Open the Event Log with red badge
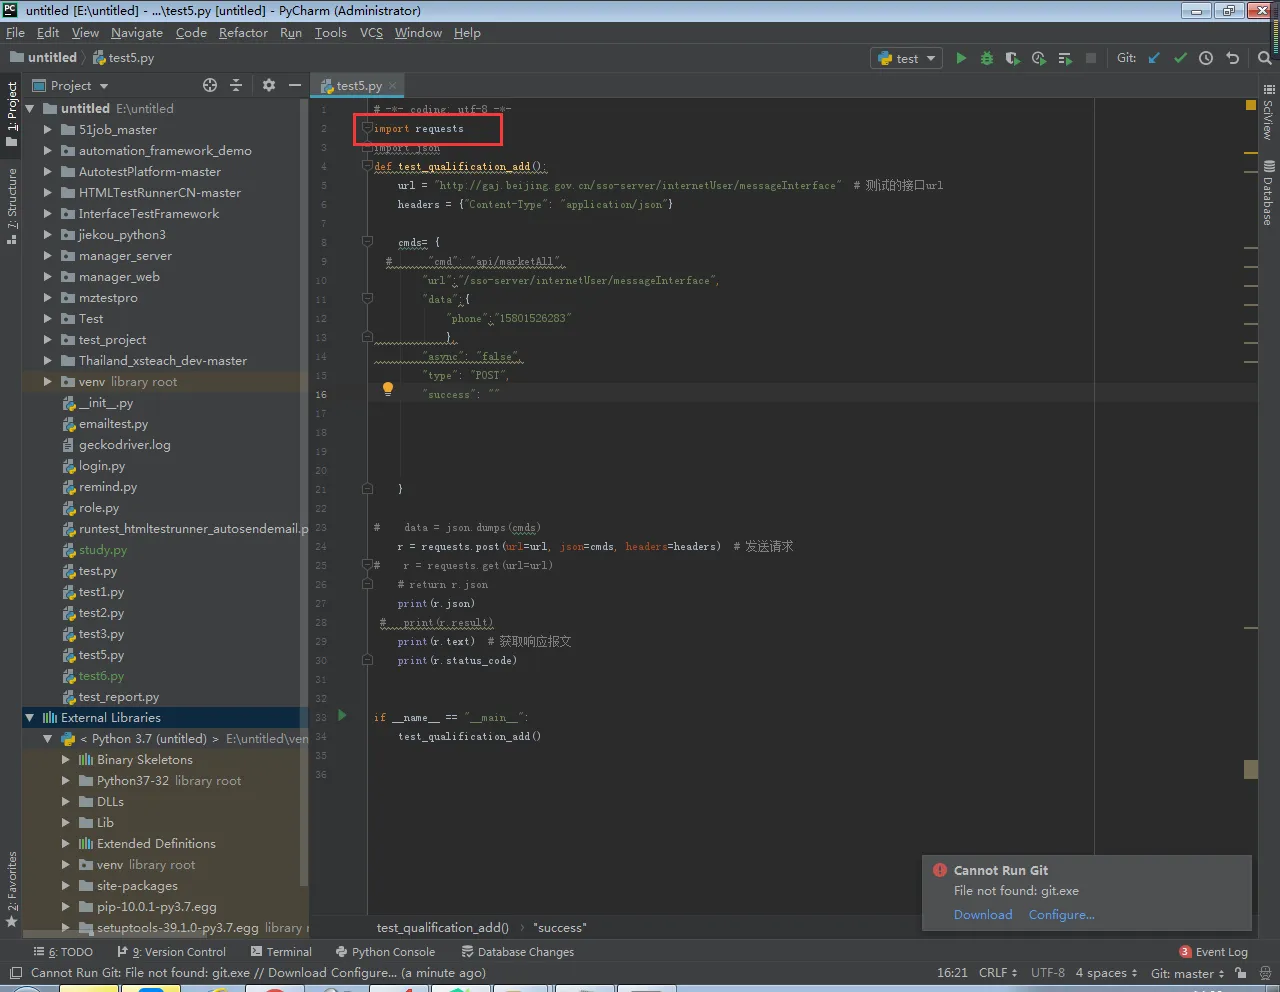The width and height of the screenshot is (1280, 992). tap(1213, 952)
